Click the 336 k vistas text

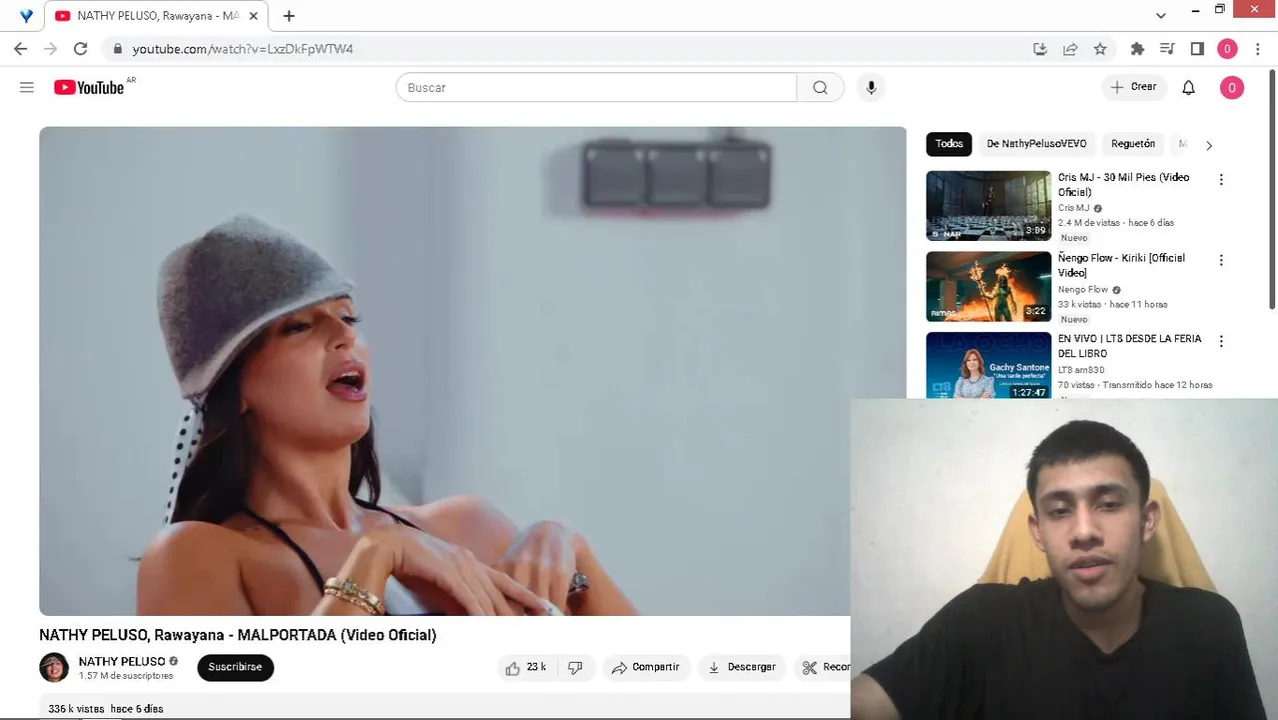76,709
